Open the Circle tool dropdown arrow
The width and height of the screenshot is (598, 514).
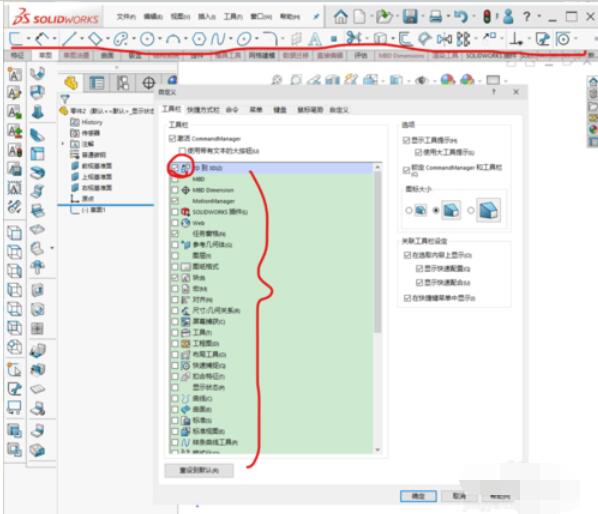click(x=160, y=39)
